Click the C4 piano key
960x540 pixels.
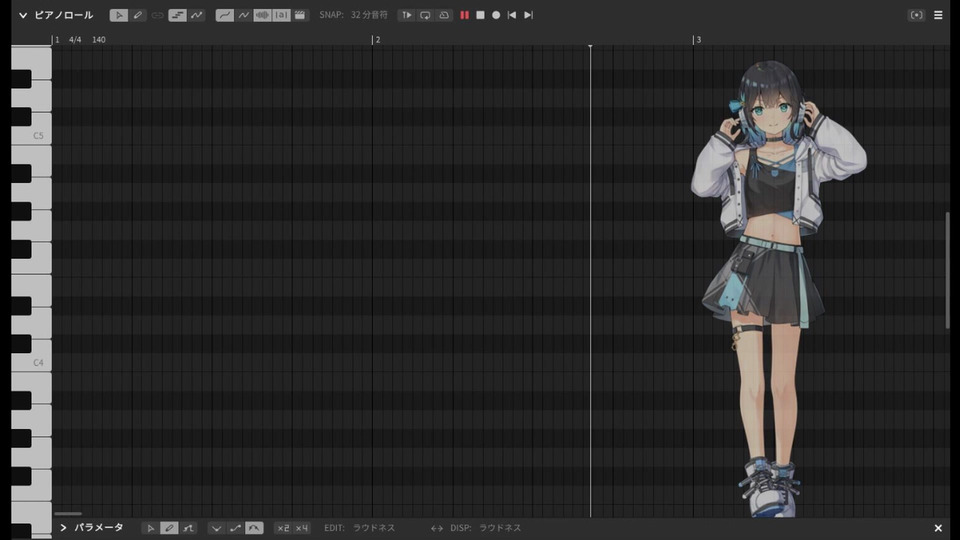pyautogui.click(x=31, y=356)
